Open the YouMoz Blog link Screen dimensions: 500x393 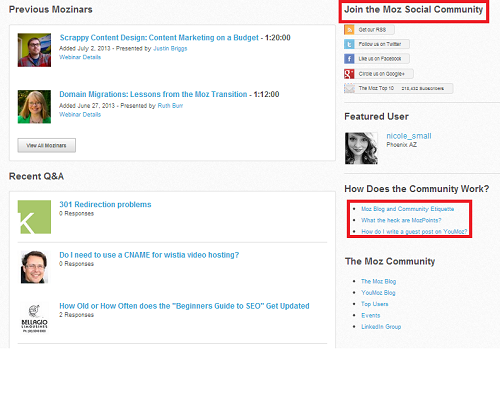378,293
